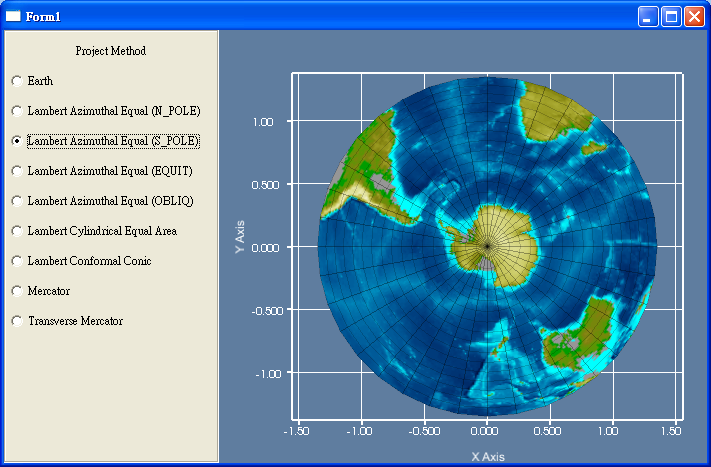
Task: Click the Y Axis label
Action: point(240,237)
